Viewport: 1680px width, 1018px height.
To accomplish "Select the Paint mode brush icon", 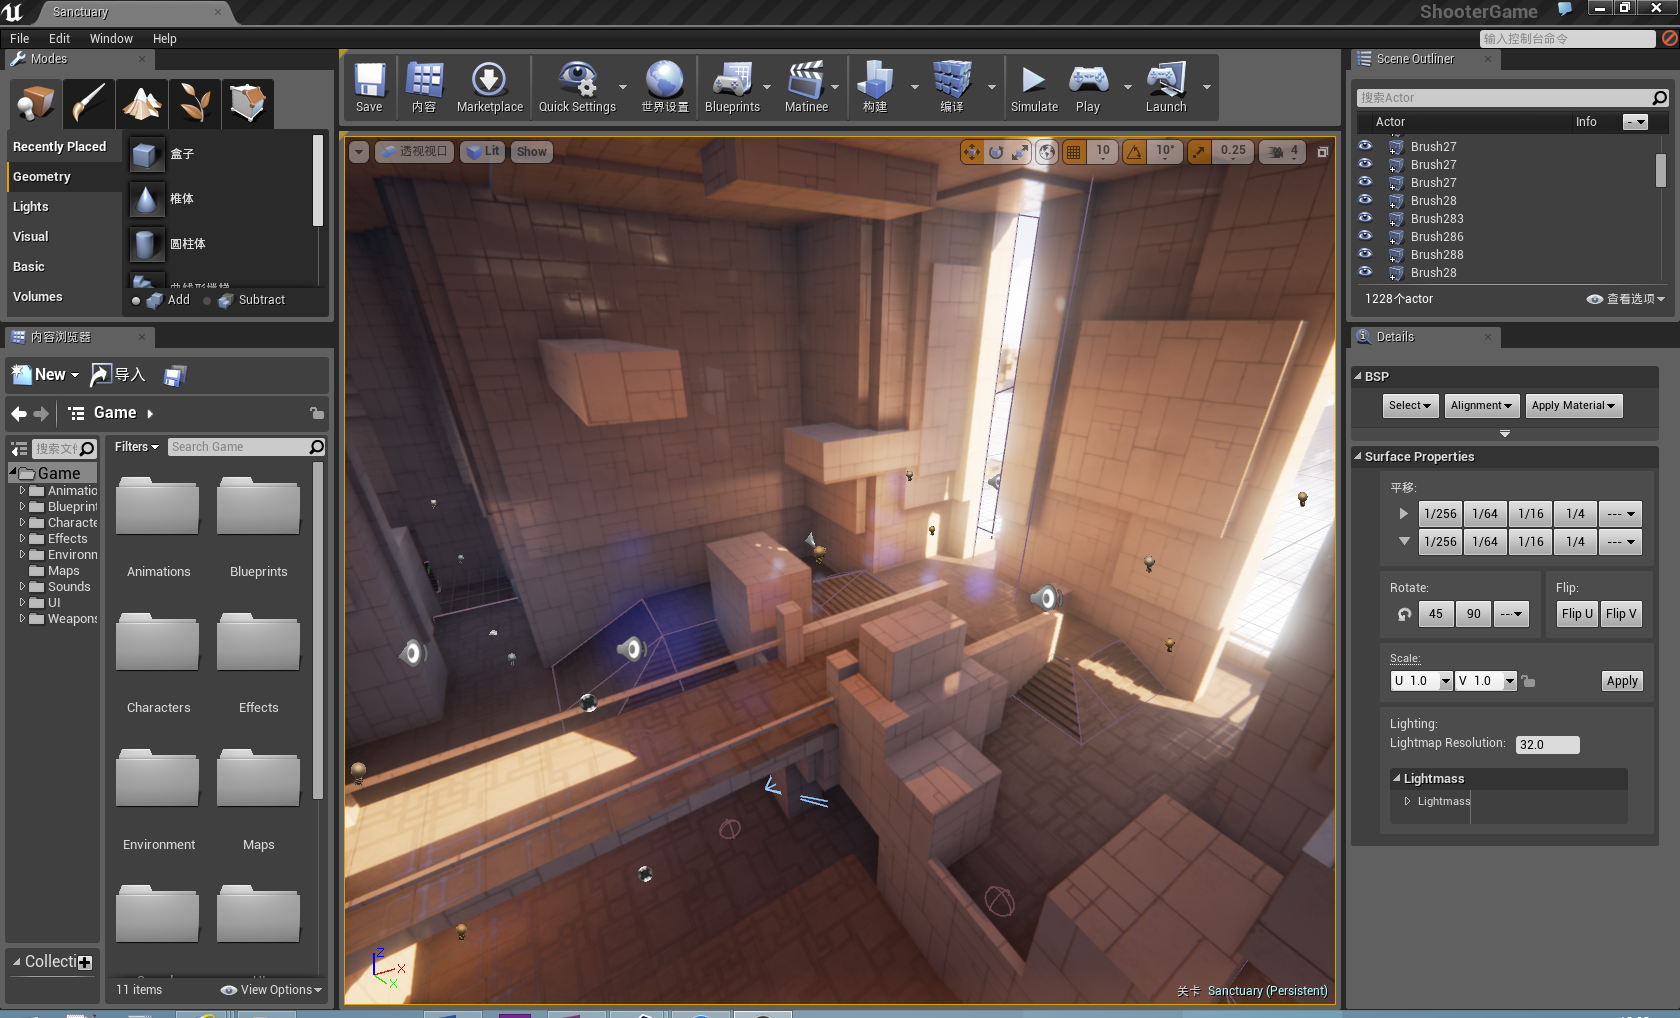I will [88, 103].
